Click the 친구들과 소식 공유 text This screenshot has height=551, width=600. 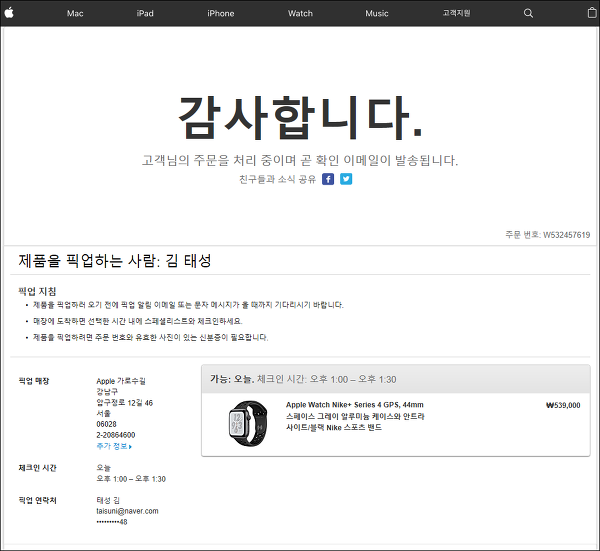click(278, 179)
